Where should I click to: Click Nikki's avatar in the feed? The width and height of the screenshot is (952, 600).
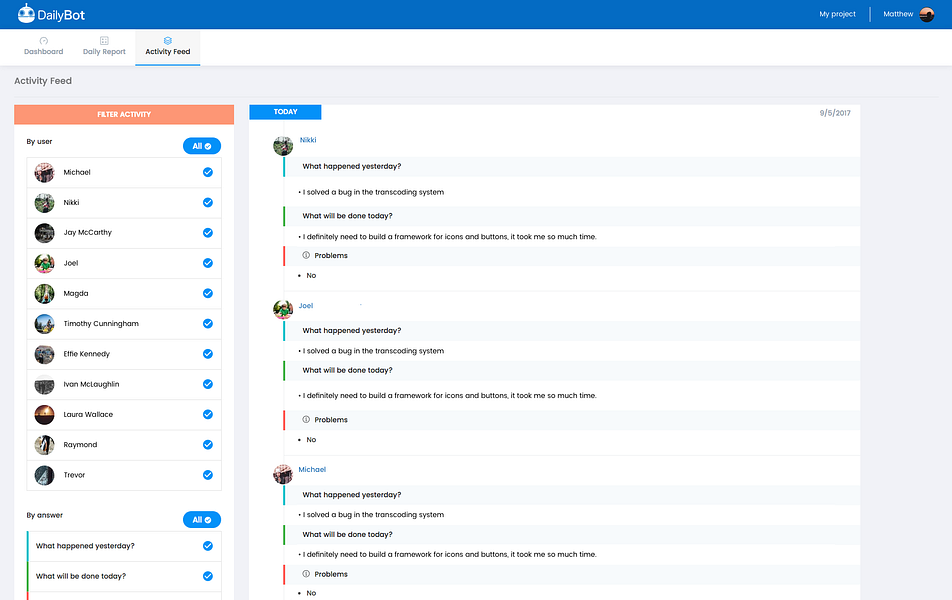click(283, 145)
